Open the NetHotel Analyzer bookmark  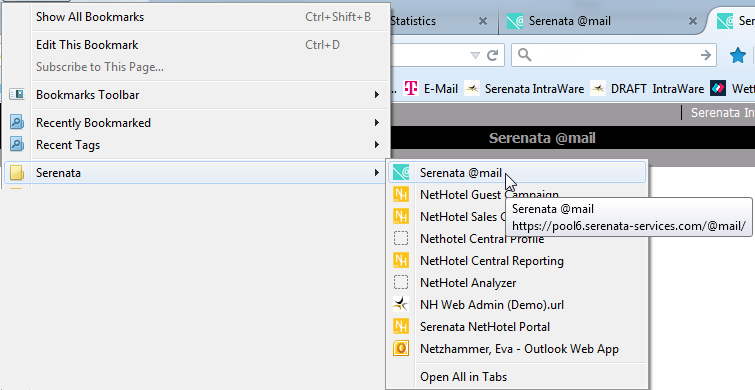[x=517, y=283]
